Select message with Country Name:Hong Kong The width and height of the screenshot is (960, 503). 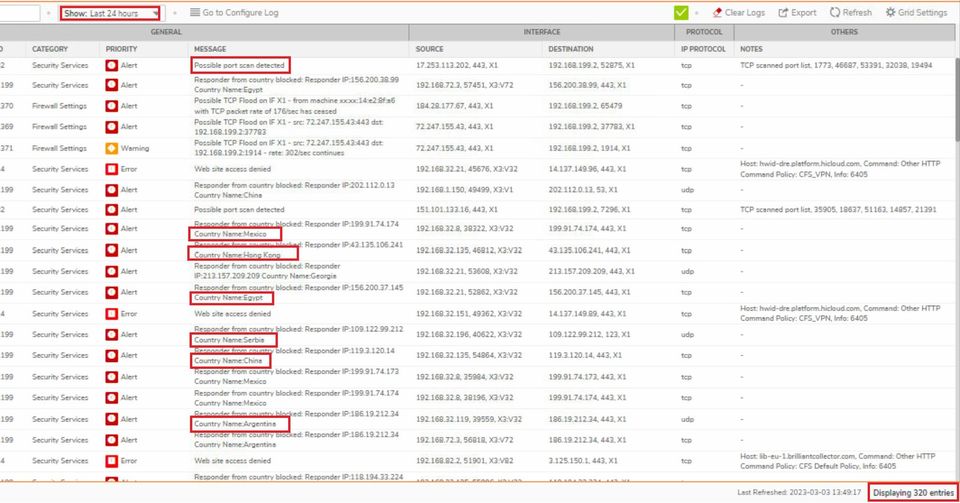pyautogui.click(x=298, y=250)
